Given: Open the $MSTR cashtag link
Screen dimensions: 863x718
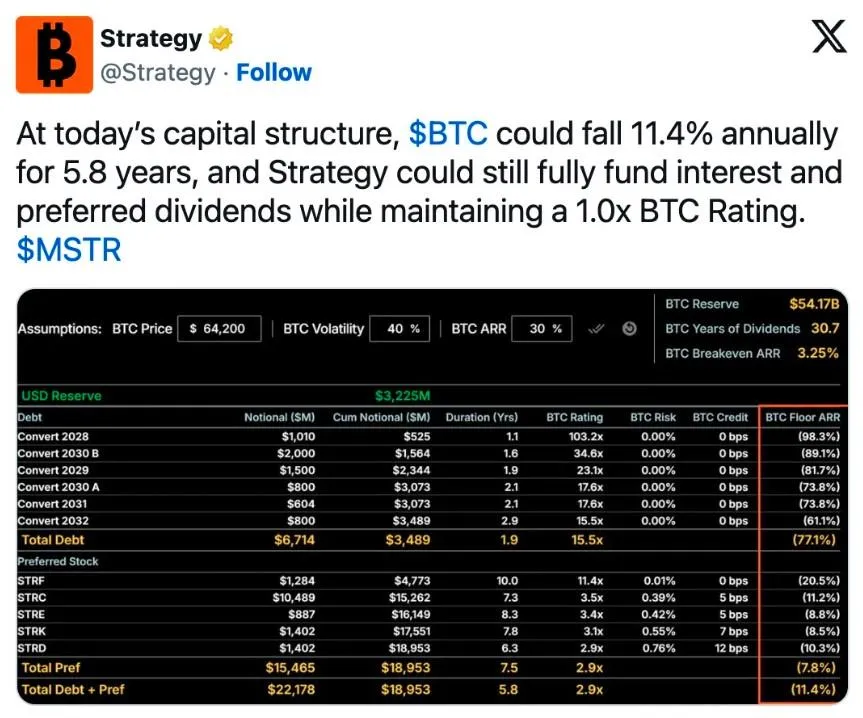Looking at the screenshot, I should click(69, 249).
